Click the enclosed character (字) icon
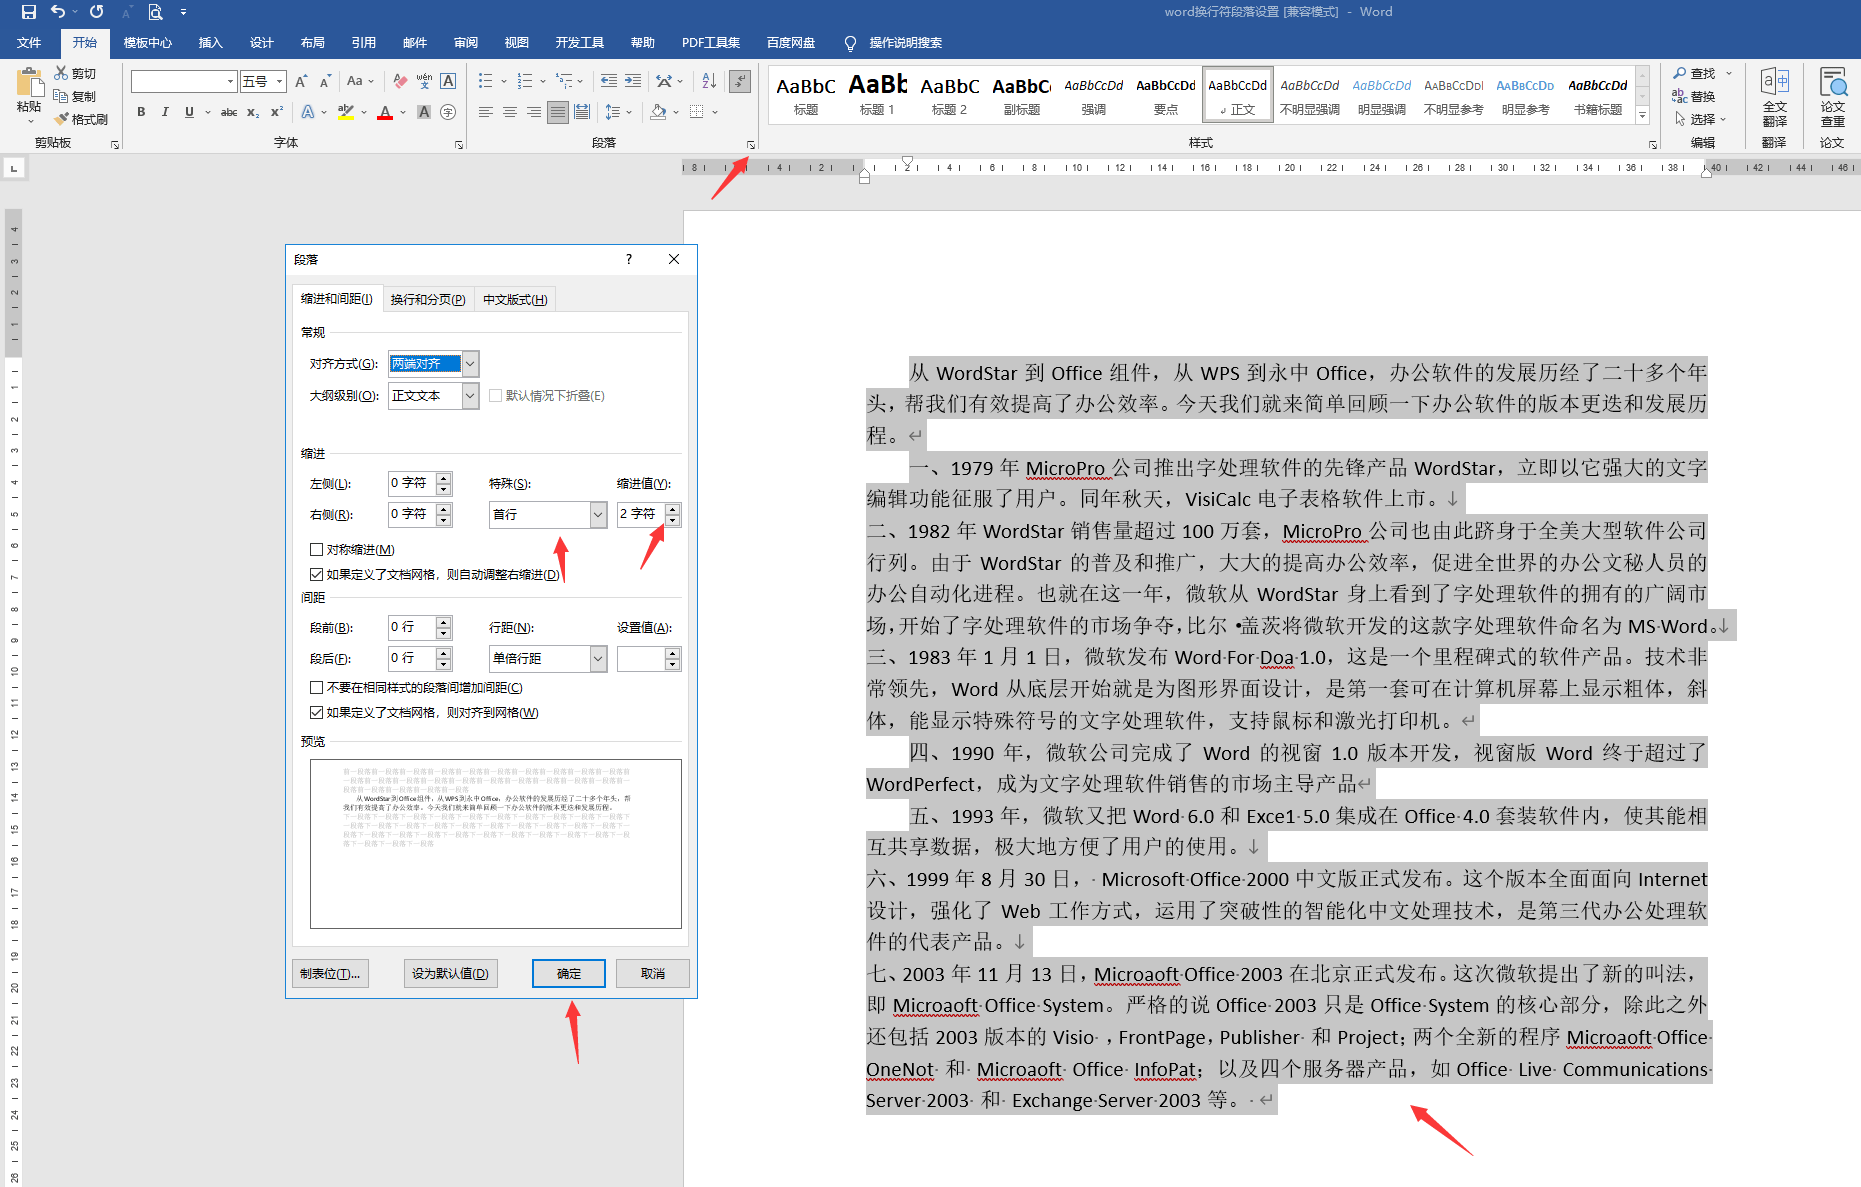This screenshot has width=1861, height=1187. (x=448, y=112)
